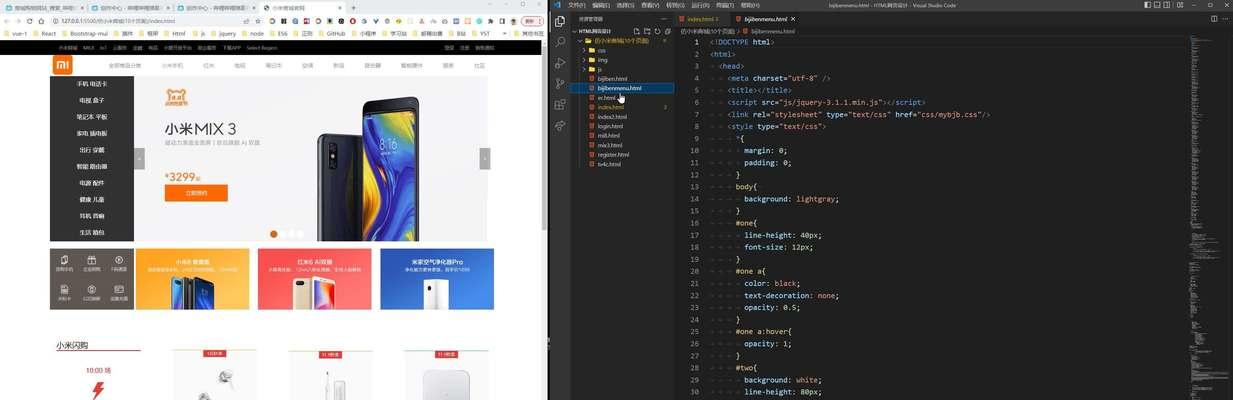This screenshot has height=400, width=1233.
Task: Click the 生活 箱包 category in sidebar
Action: coord(92,232)
